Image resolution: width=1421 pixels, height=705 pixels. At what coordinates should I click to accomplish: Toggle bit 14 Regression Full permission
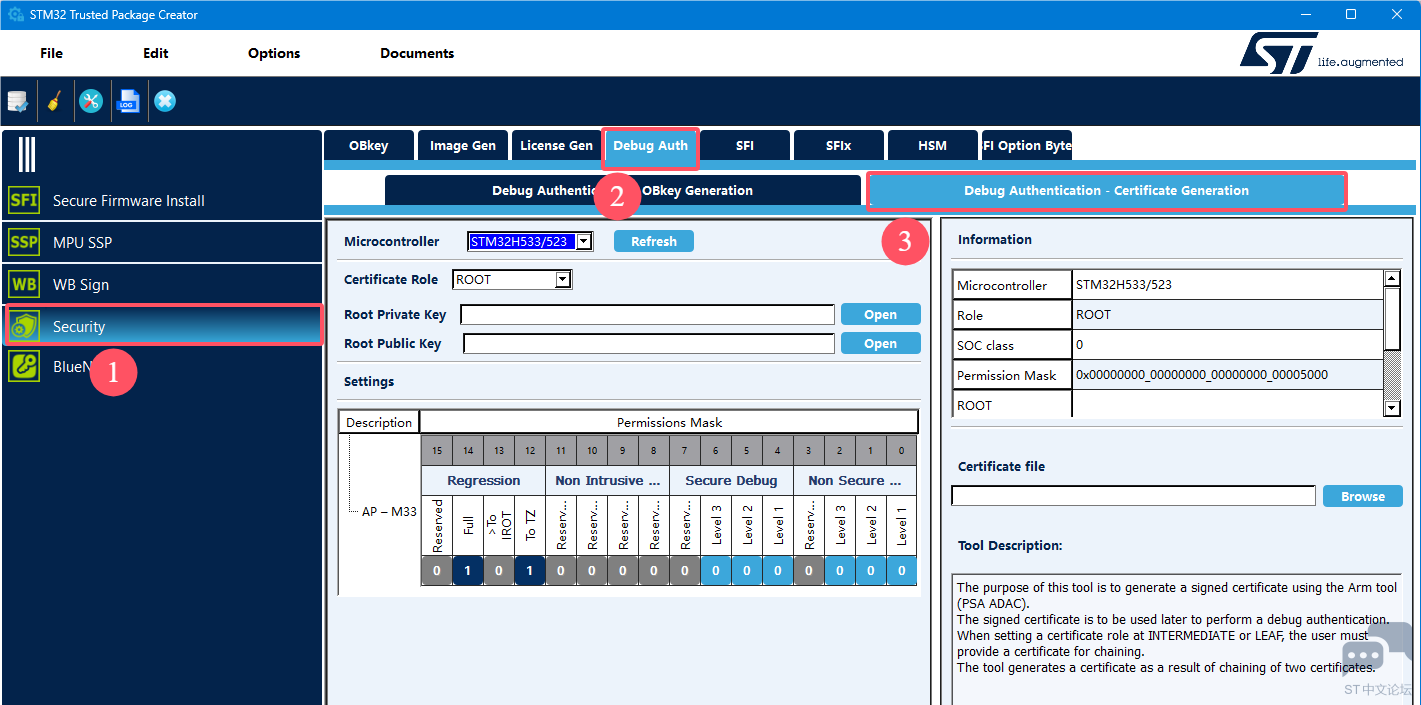click(x=468, y=571)
